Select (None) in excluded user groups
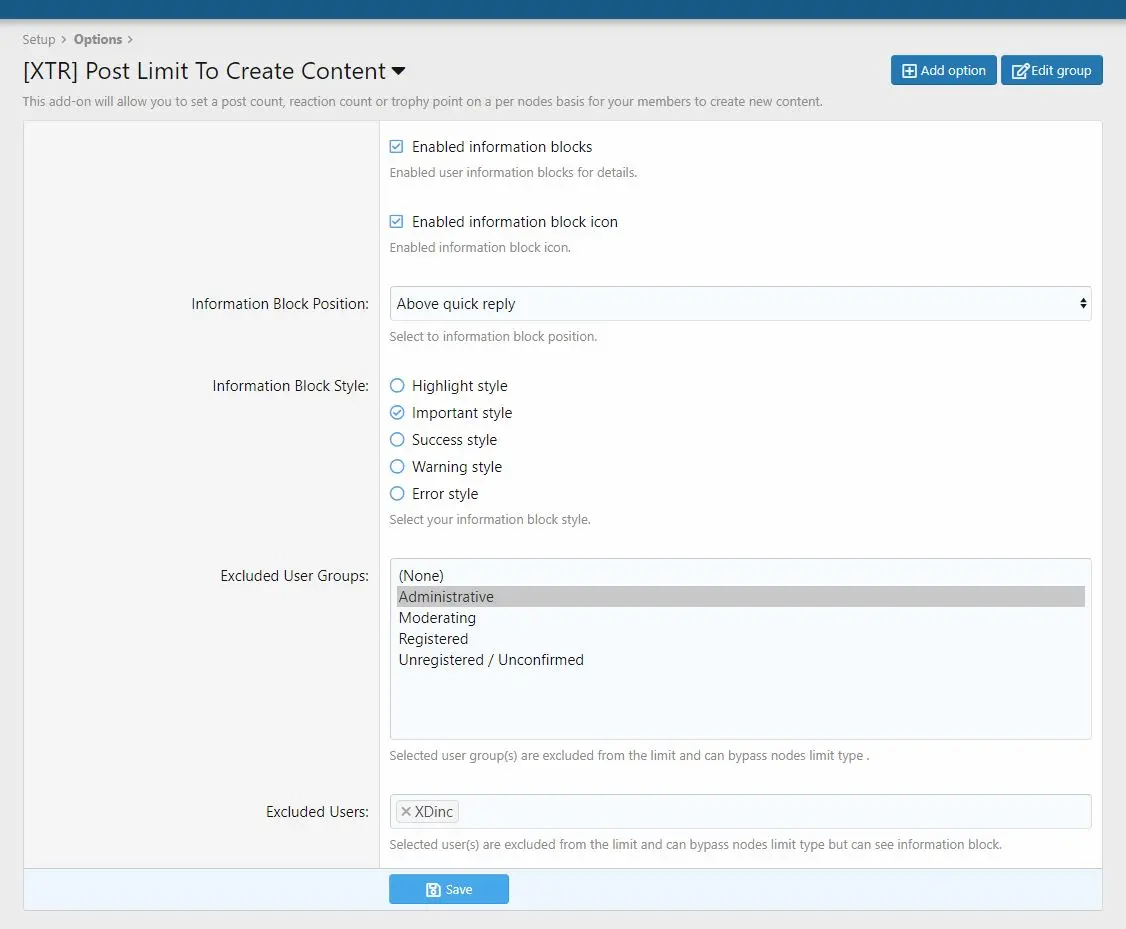The height and width of the screenshot is (929, 1126). click(740, 576)
